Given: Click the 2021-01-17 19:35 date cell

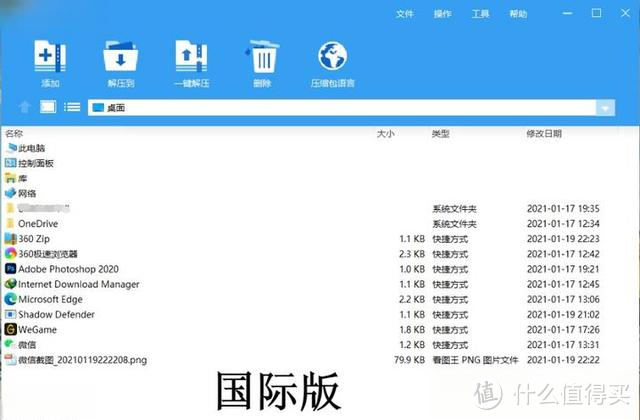Looking at the screenshot, I should coord(563,208).
